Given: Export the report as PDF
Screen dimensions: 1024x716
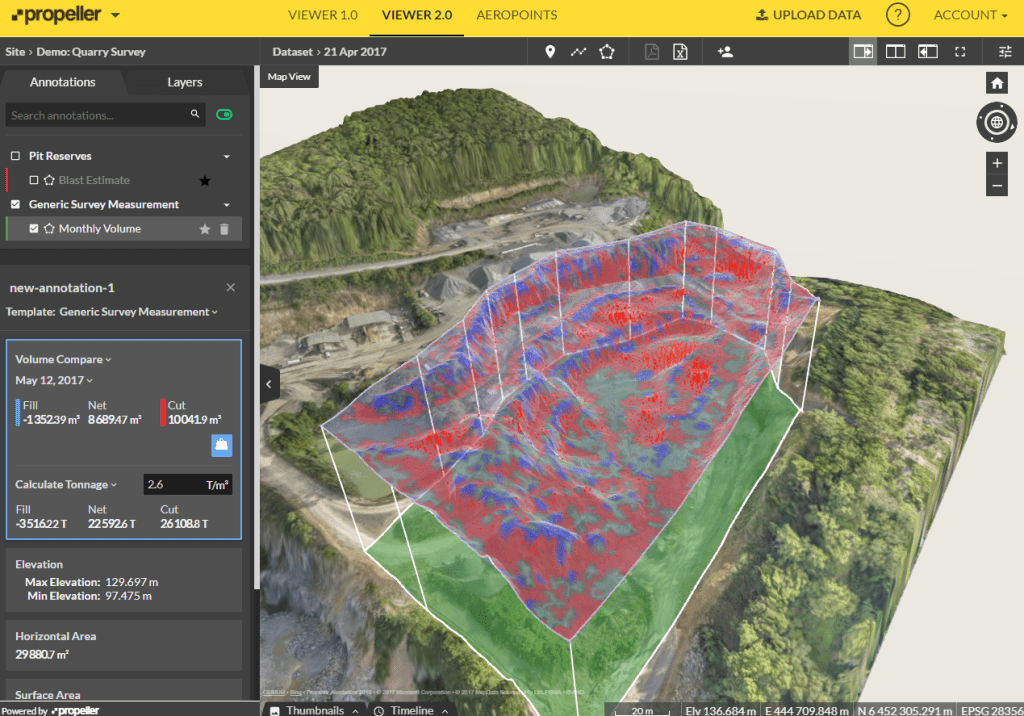Looking at the screenshot, I should (x=652, y=51).
